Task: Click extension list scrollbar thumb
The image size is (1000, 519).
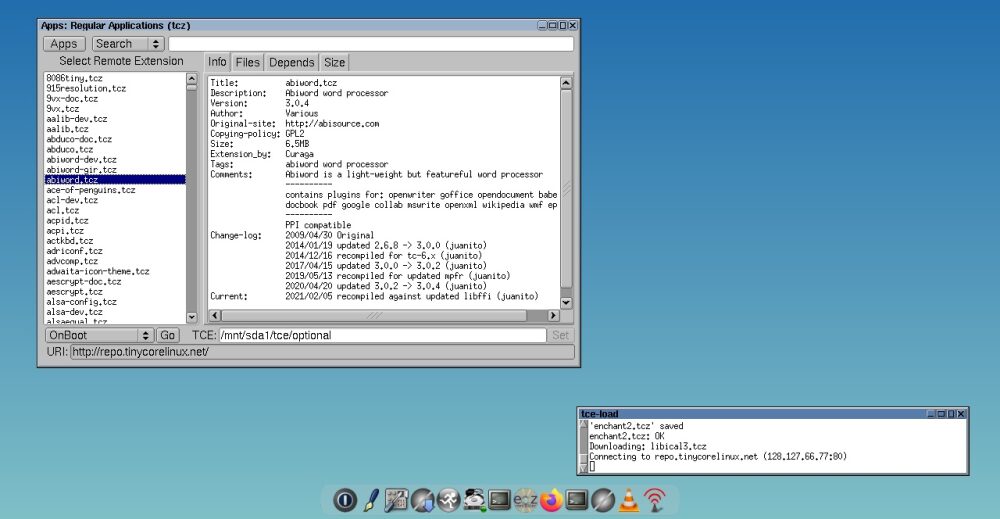Action: [x=191, y=87]
